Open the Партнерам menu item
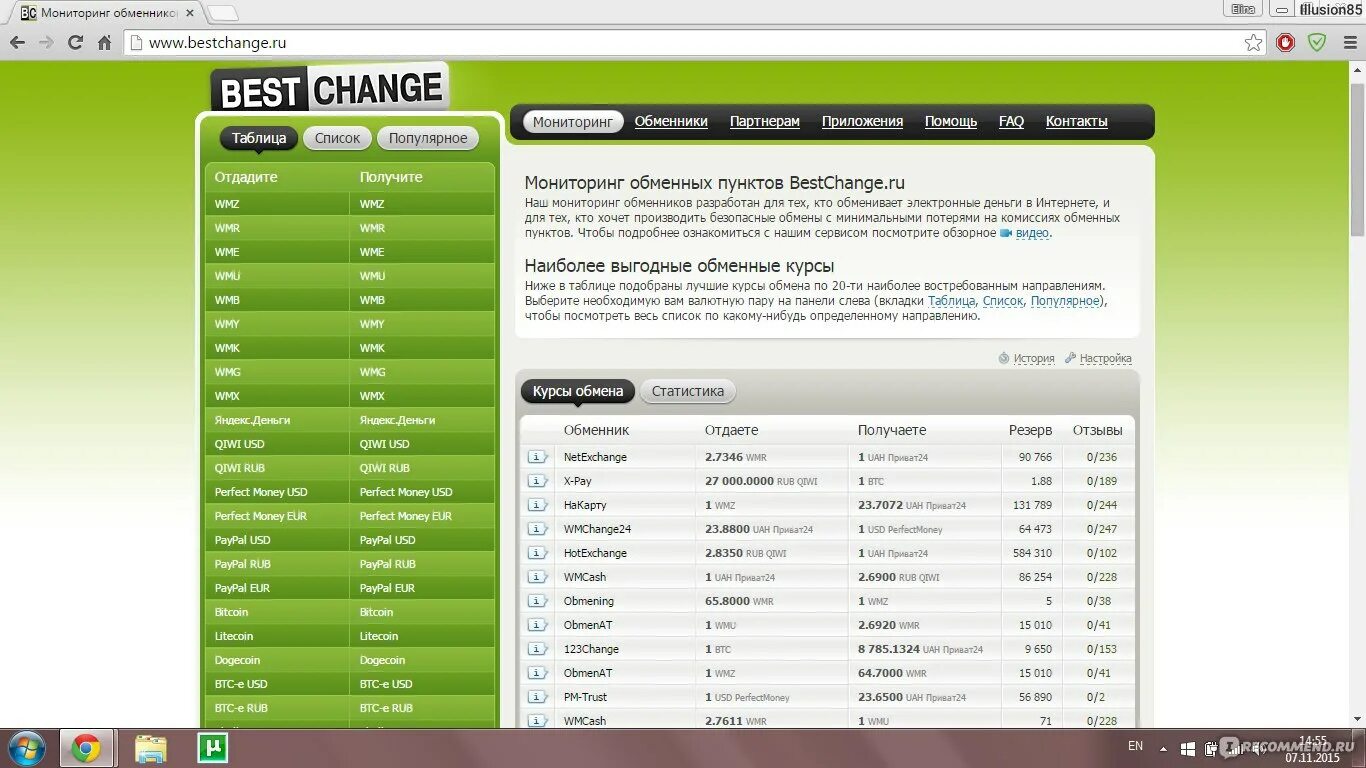The width and height of the screenshot is (1366, 768). pyautogui.click(x=765, y=122)
